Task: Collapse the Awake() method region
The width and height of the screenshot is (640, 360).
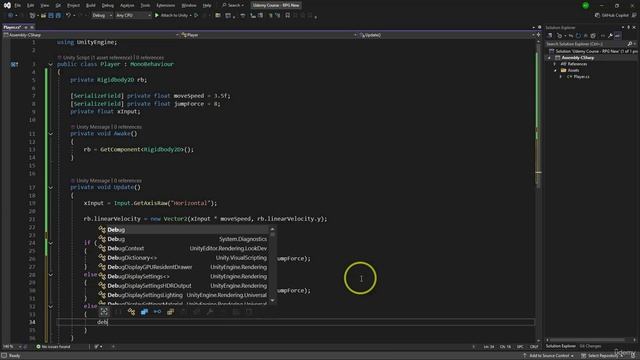Action: [x=51, y=134]
